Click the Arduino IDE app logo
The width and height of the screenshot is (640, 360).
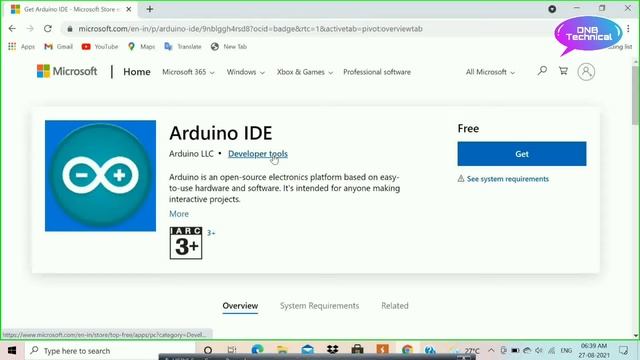click(100, 176)
